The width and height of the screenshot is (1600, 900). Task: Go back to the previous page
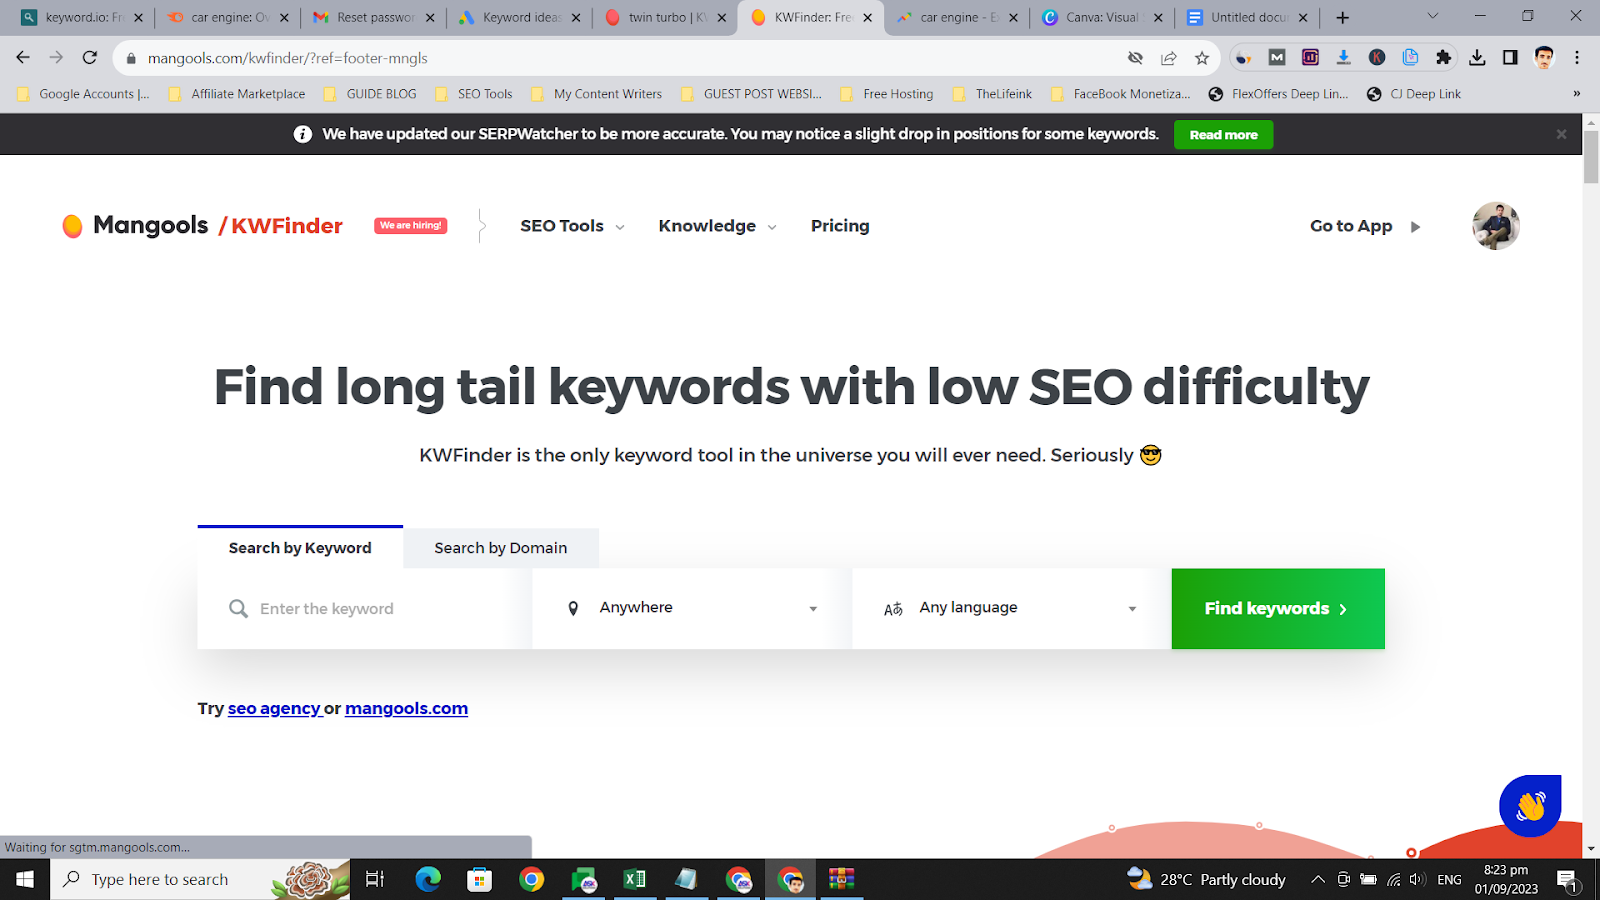point(23,58)
